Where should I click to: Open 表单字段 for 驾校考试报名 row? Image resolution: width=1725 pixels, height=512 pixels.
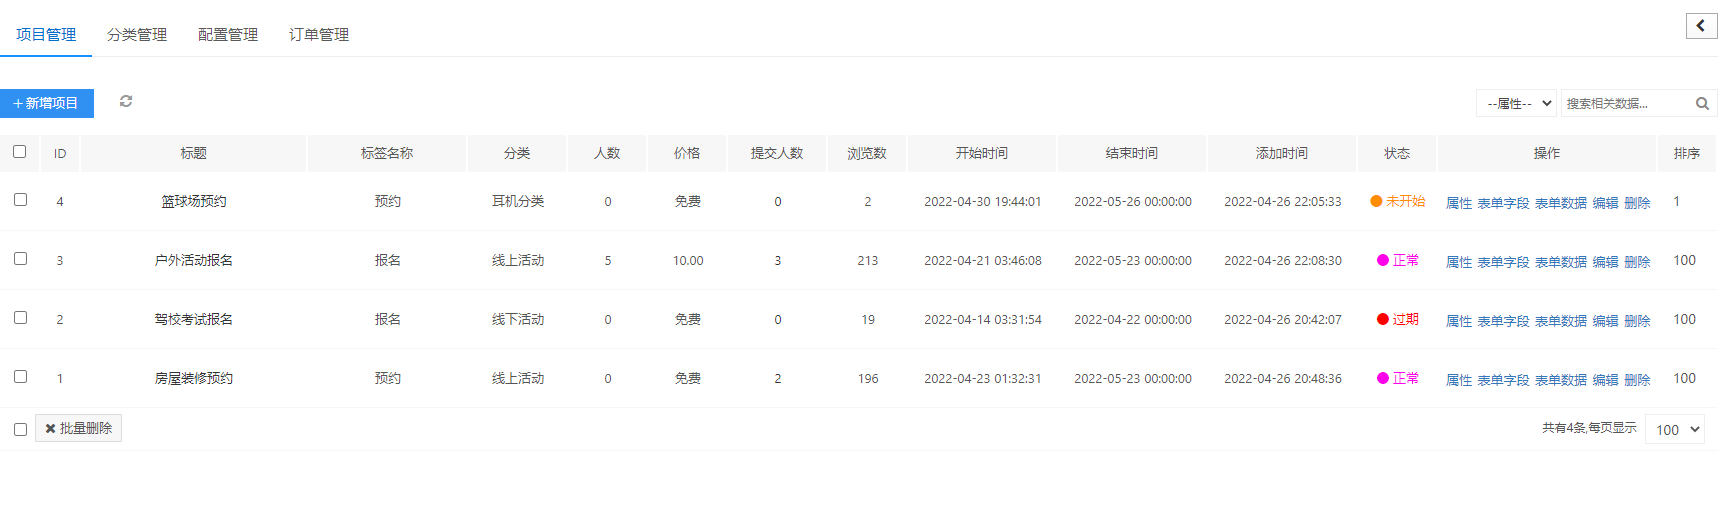pyautogui.click(x=1503, y=321)
